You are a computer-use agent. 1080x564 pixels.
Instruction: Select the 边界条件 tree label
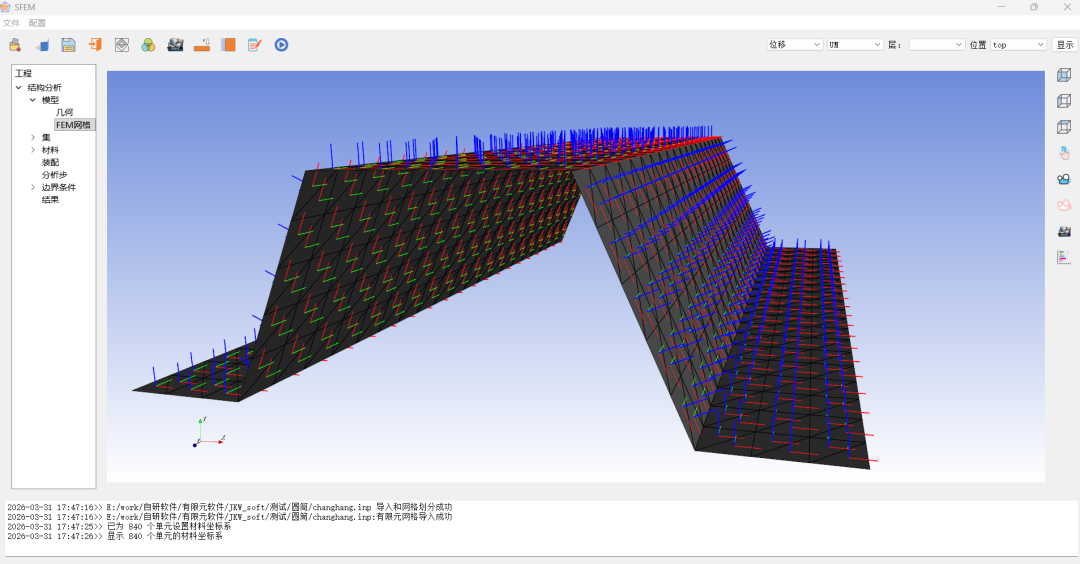click(x=59, y=187)
